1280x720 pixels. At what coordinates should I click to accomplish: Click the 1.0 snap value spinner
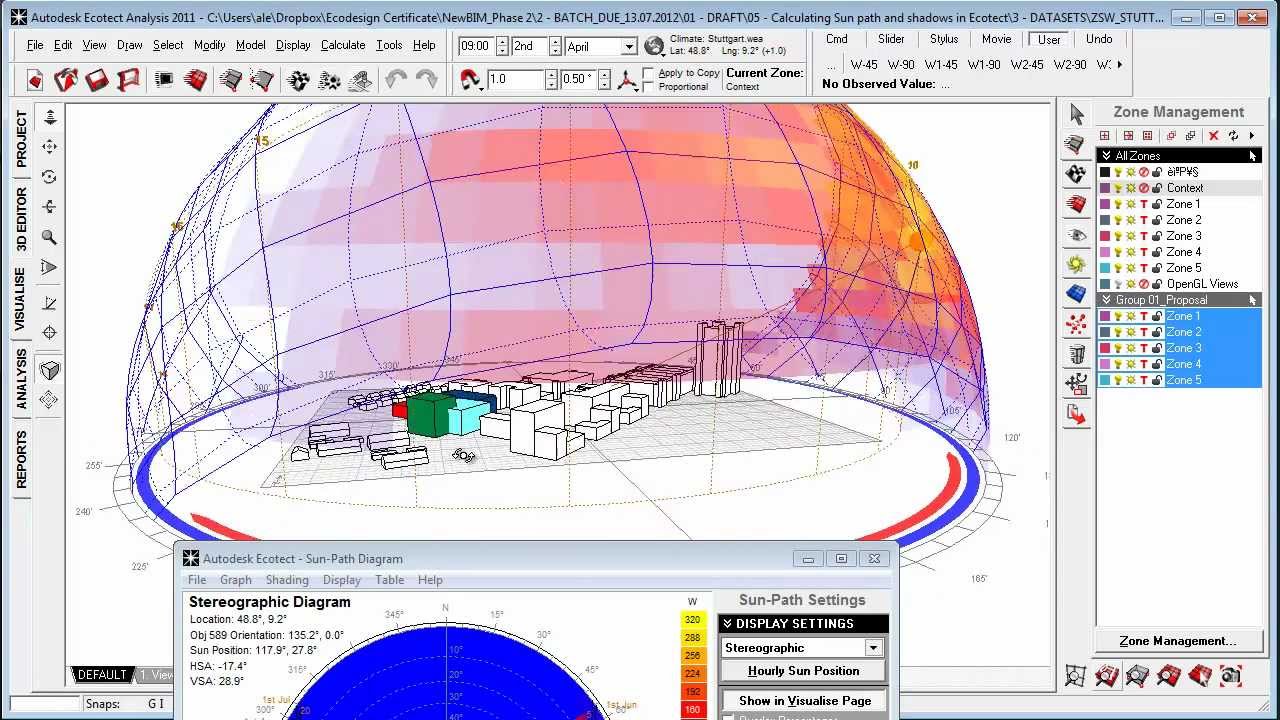(551, 79)
